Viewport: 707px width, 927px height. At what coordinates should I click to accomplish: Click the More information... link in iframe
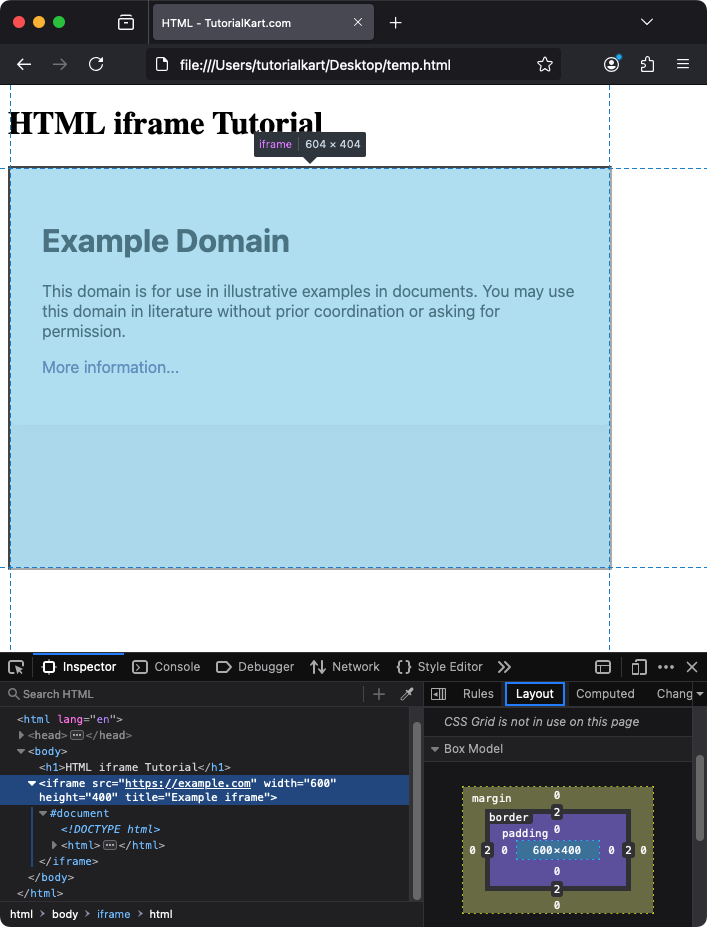pyautogui.click(x=111, y=367)
